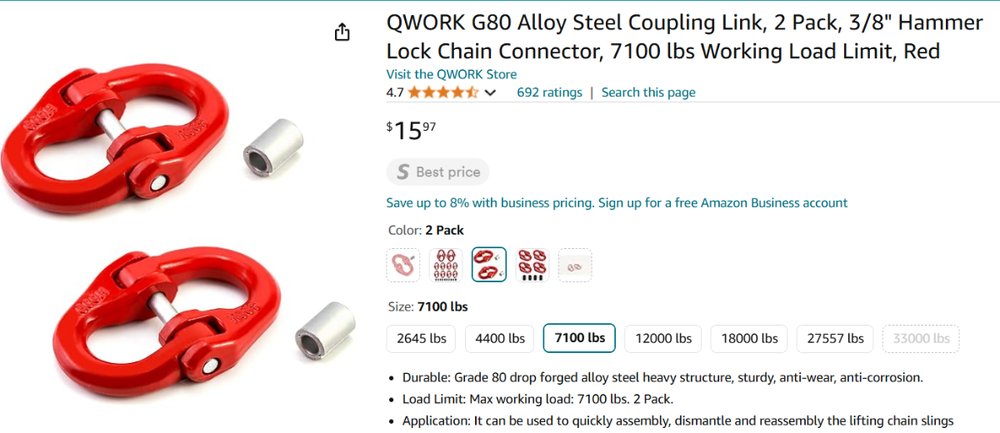Click the share icon above product image

[342, 32]
